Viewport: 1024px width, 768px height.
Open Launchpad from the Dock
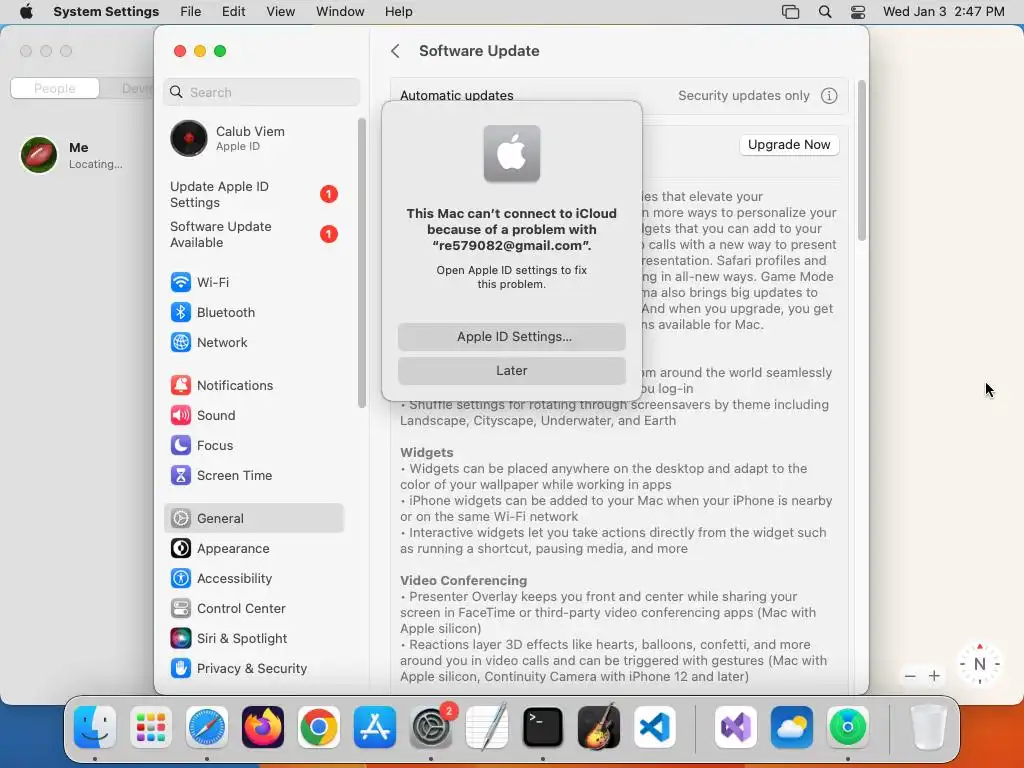151,727
